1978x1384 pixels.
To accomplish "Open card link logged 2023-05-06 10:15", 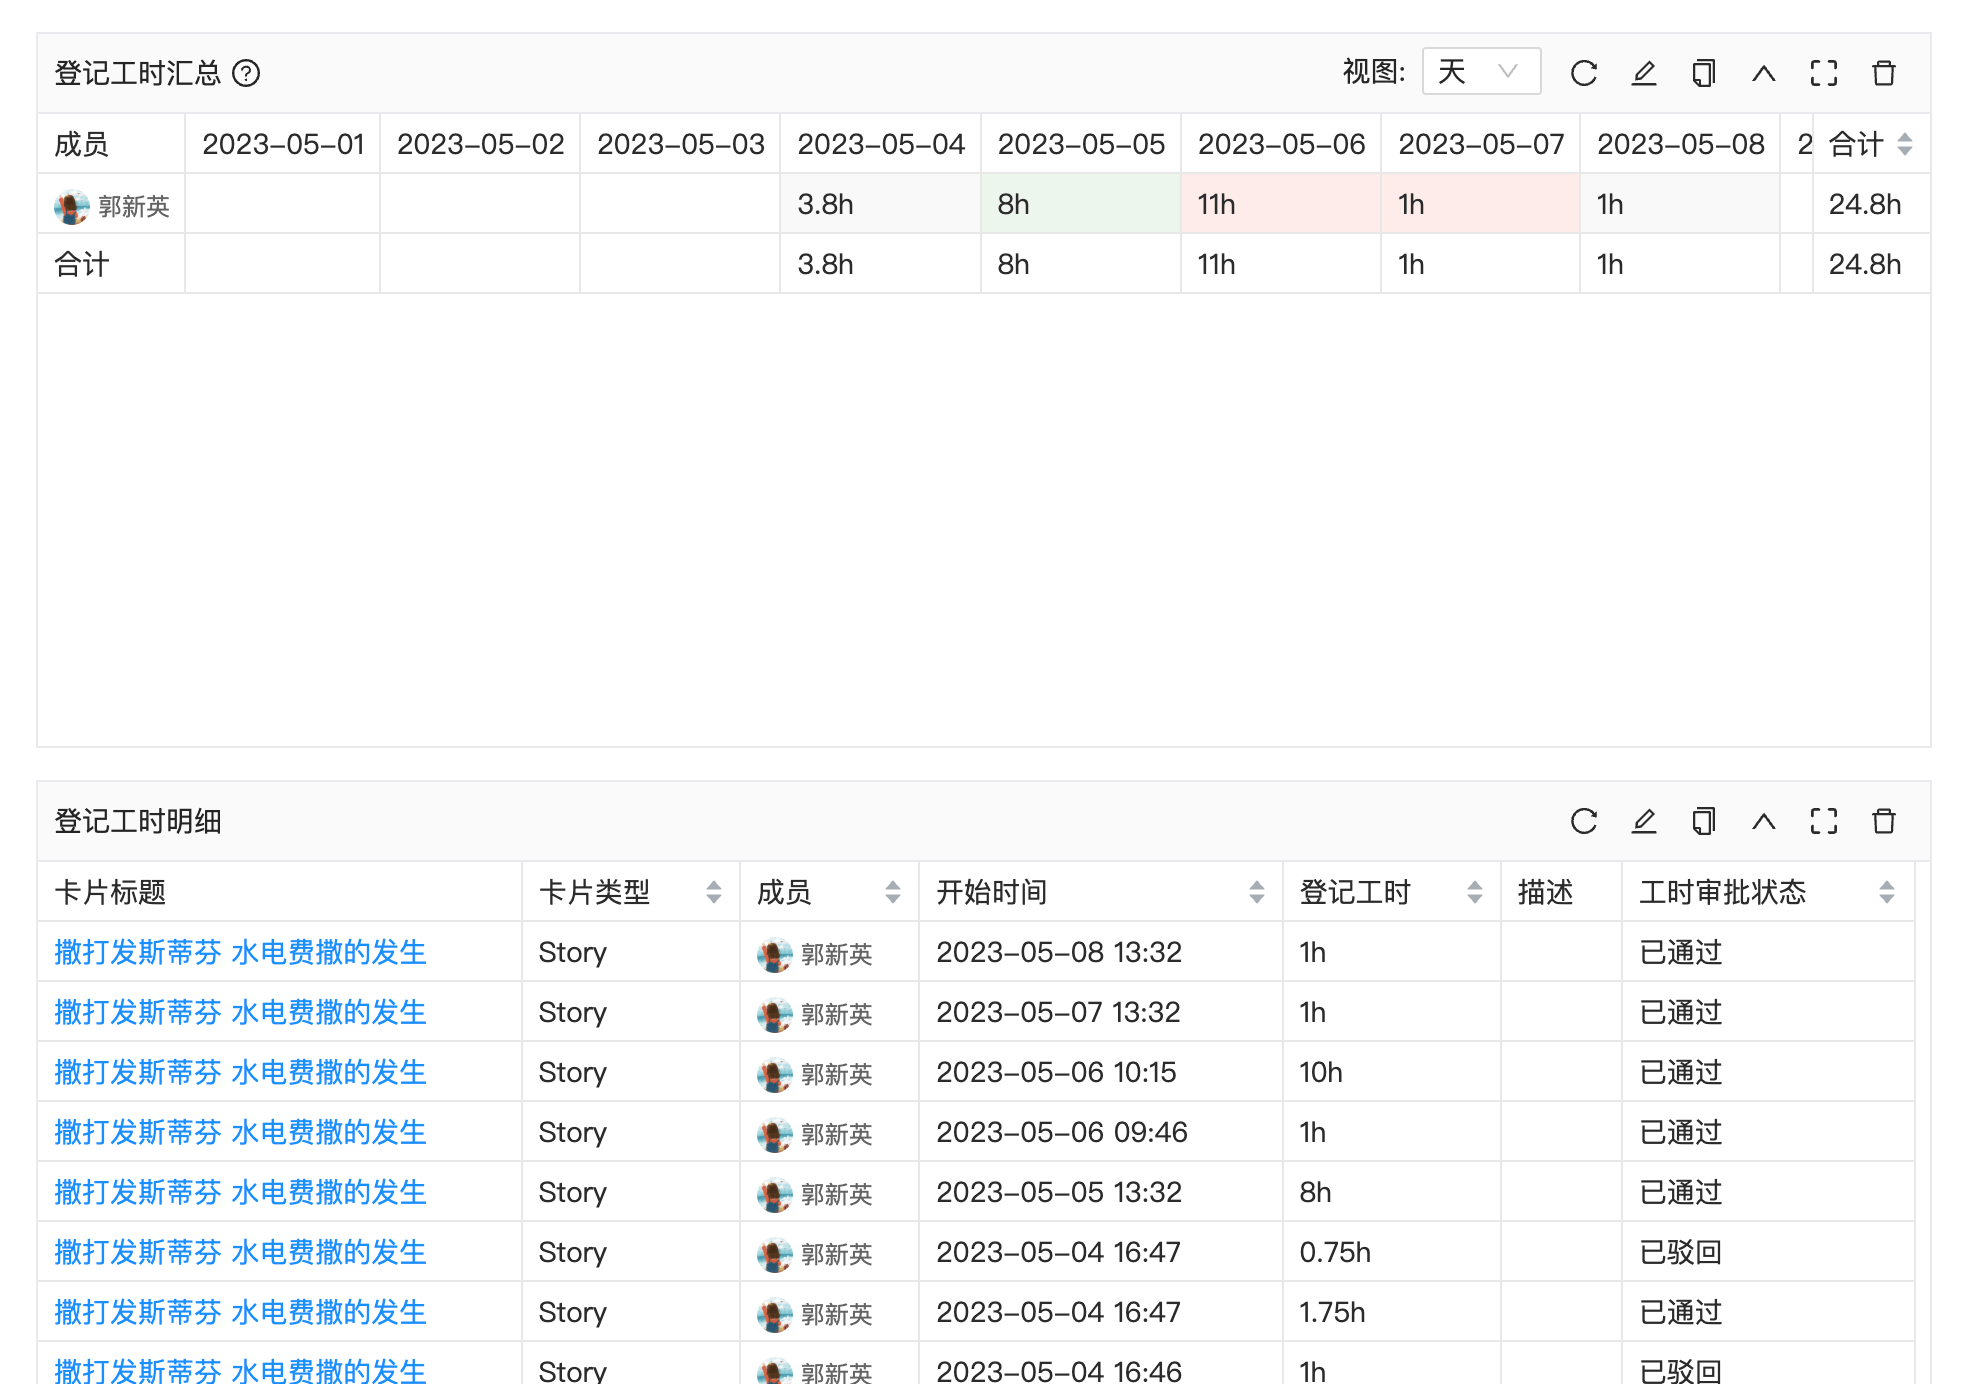I will coord(240,1072).
